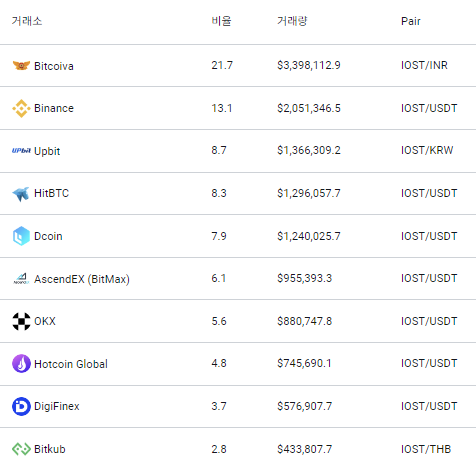Open the OKX checkered logo icon
Image resolution: width=476 pixels, height=466 pixels.
click(21, 321)
